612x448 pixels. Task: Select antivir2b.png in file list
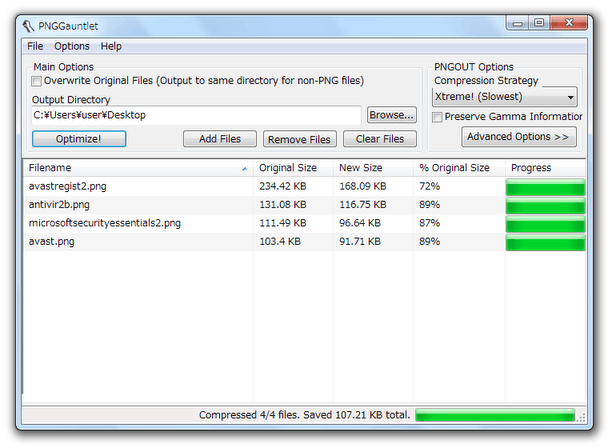(59, 205)
